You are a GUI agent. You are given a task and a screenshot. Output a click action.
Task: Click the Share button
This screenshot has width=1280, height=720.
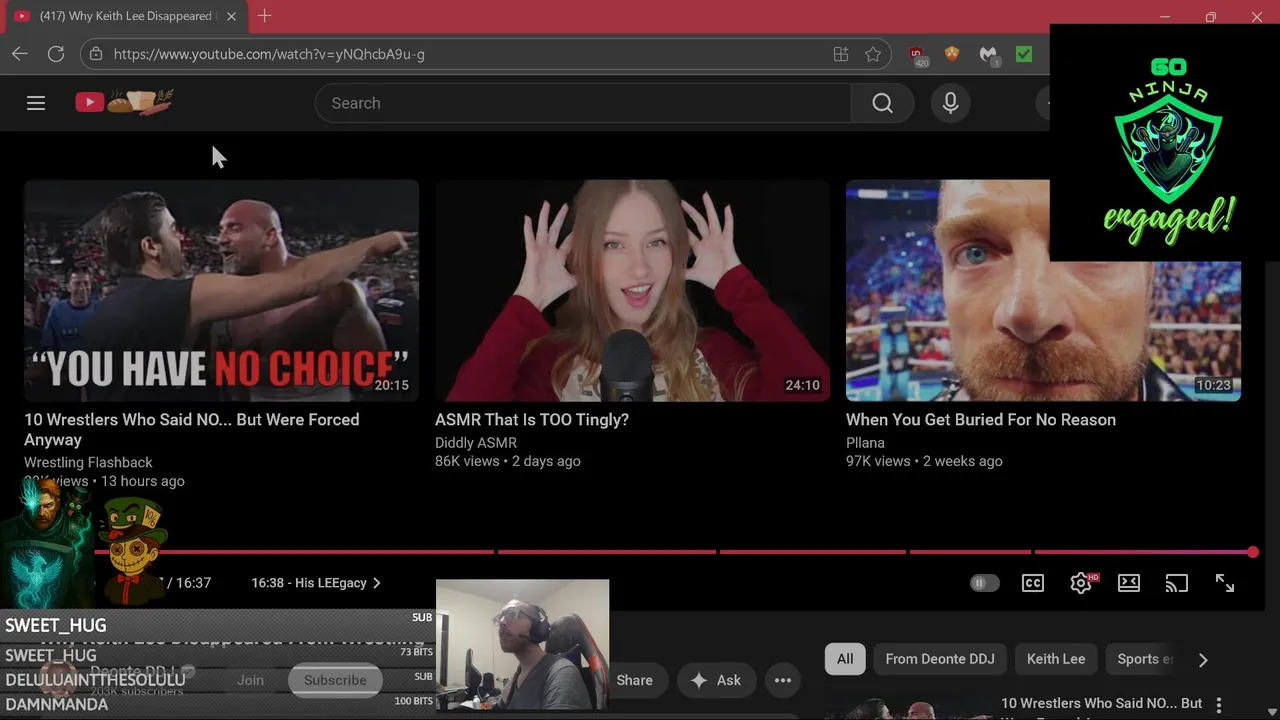pyautogui.click(x=634, y=680)
